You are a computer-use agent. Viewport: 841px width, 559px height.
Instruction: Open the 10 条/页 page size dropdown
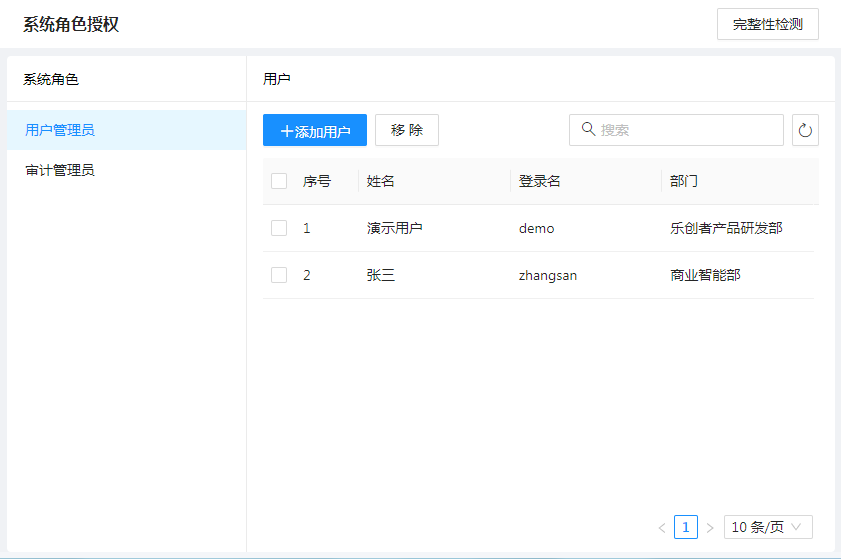click(767, 527)
